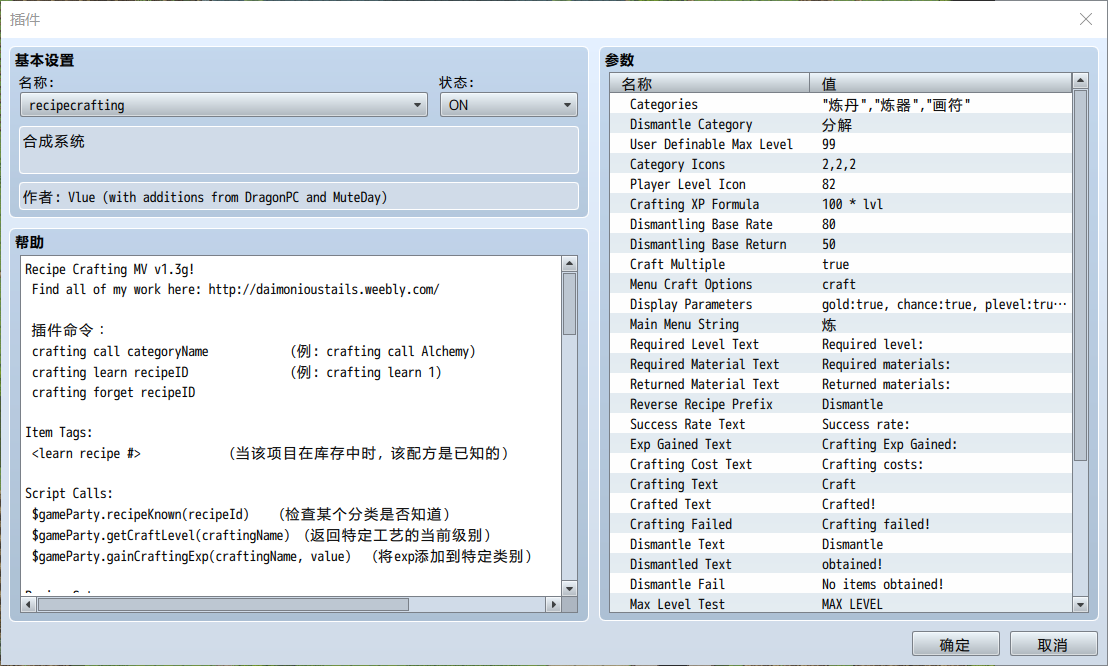The width and height of the screenshot is (1108, 666).
Task: Select the Exp Gained Text parameter
Action: pyautogui.click(x=841, y=445)
